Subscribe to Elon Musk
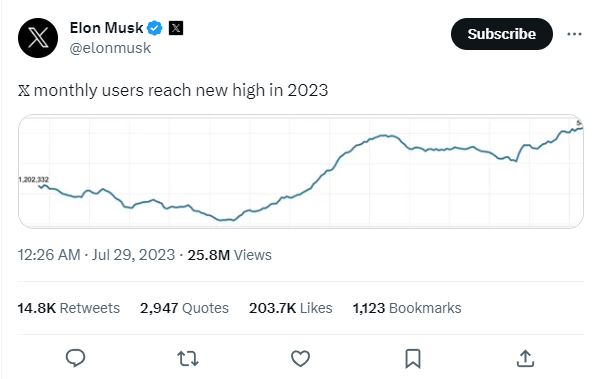The image size is (597, 379). pyautogui.click(x=501, y=34)
